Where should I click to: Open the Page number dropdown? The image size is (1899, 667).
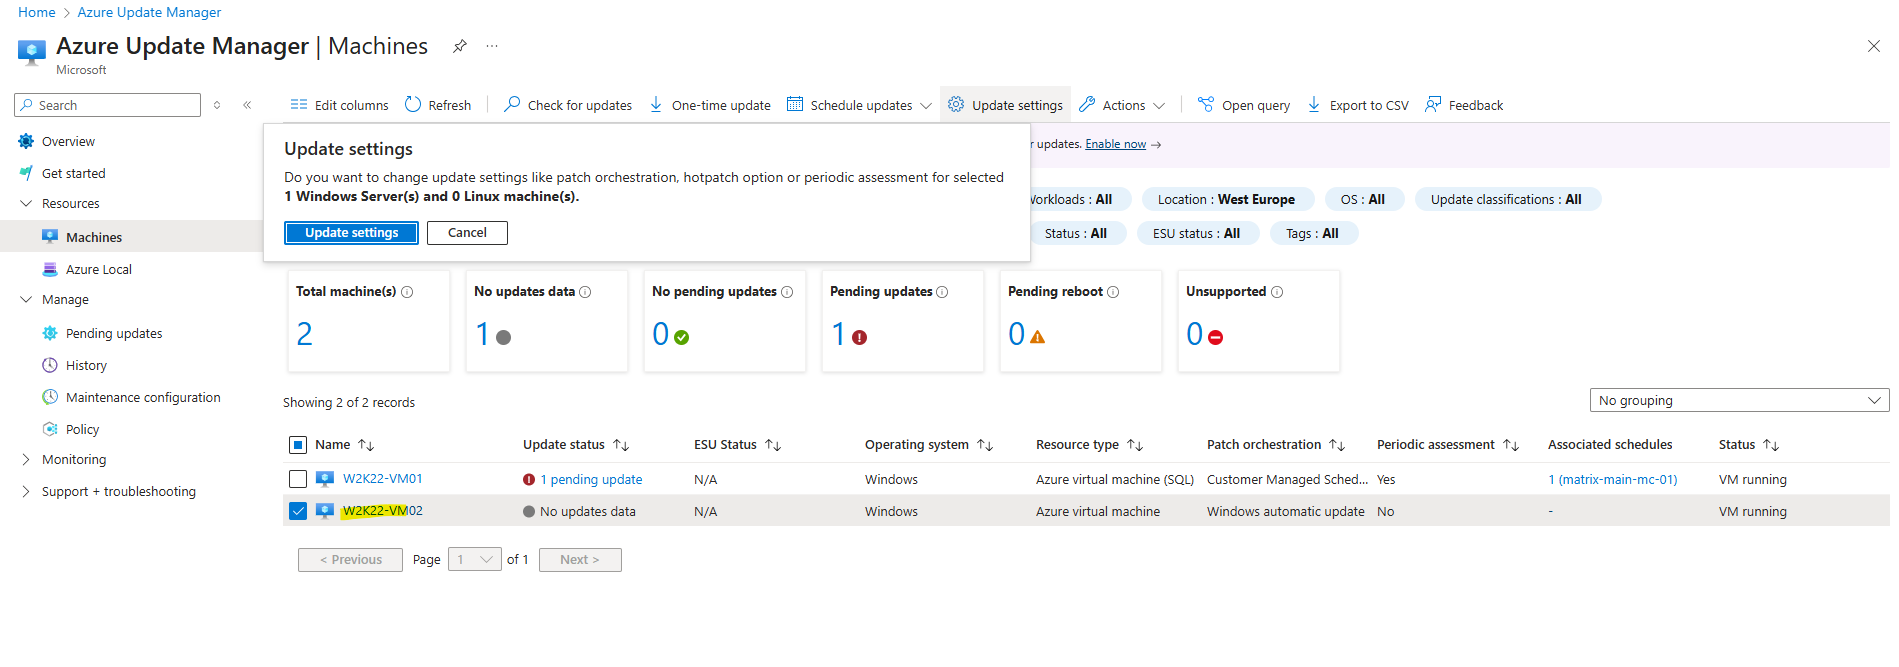[x=475, y=560]
